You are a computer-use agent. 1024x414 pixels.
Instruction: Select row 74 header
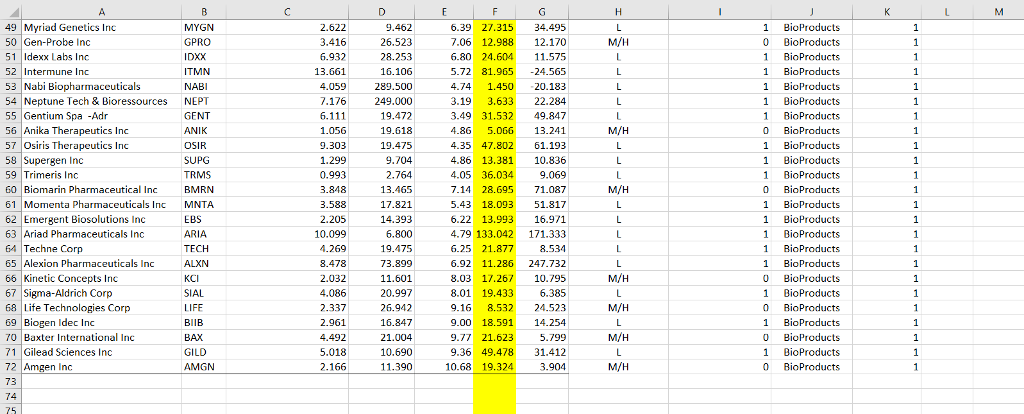(10, 396)
